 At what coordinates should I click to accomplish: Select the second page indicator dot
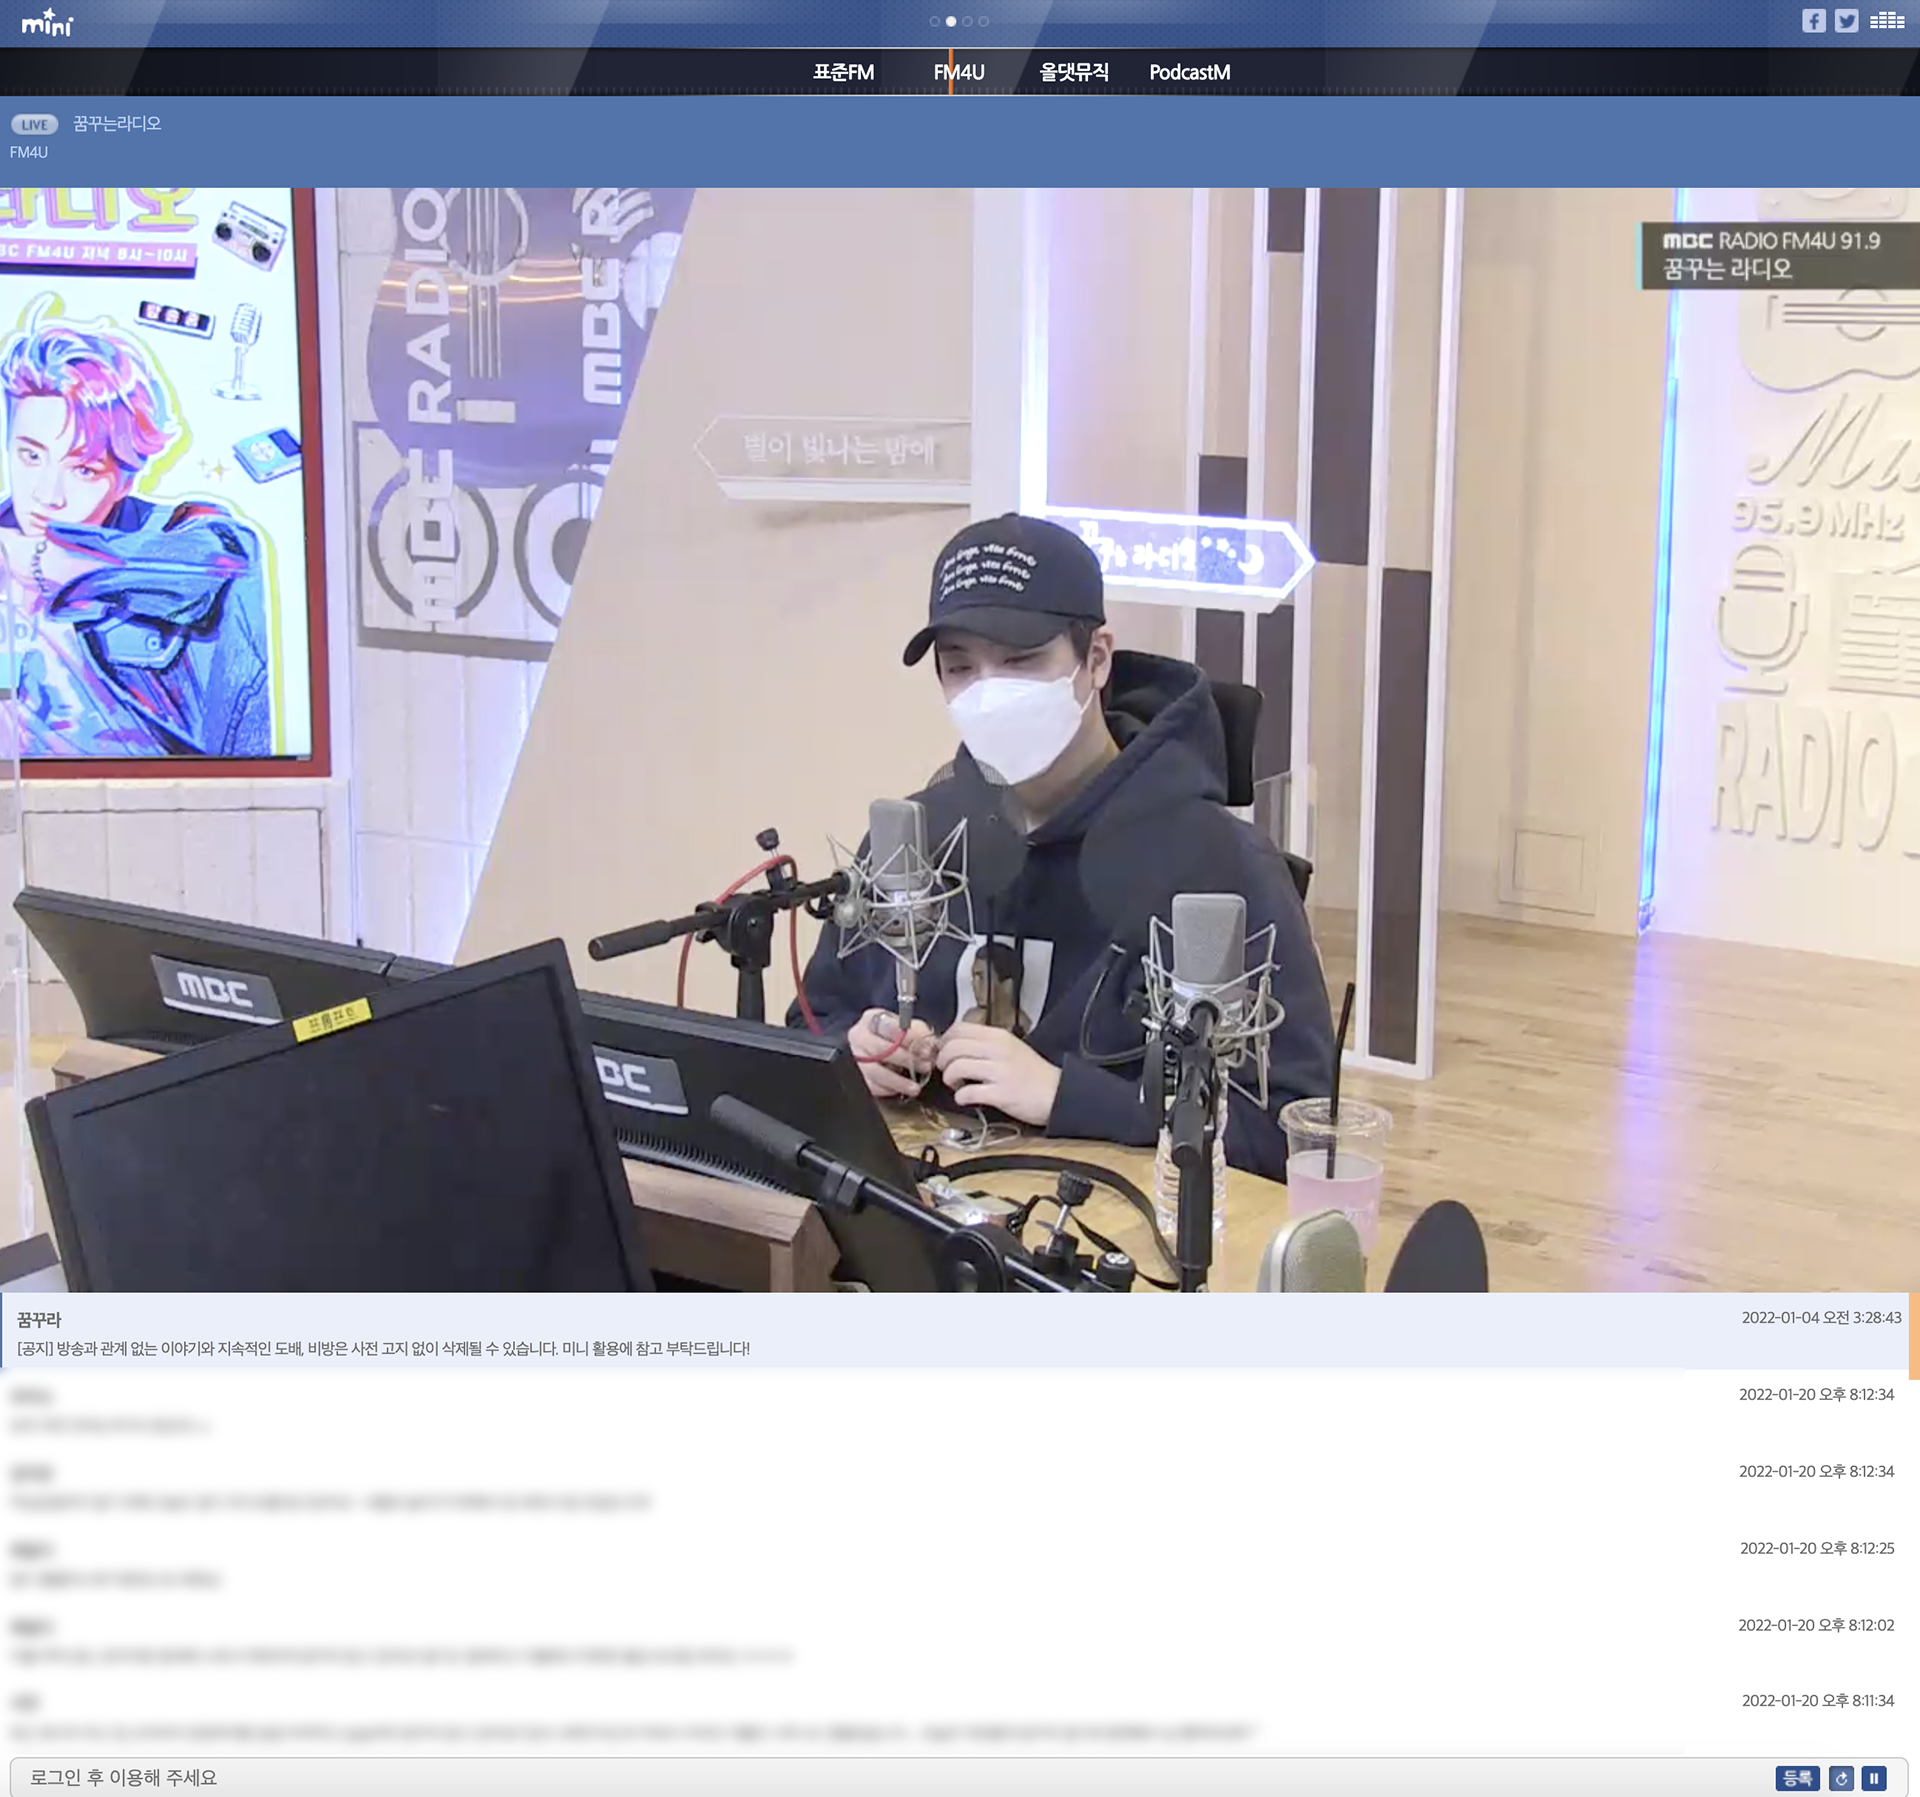951,21
